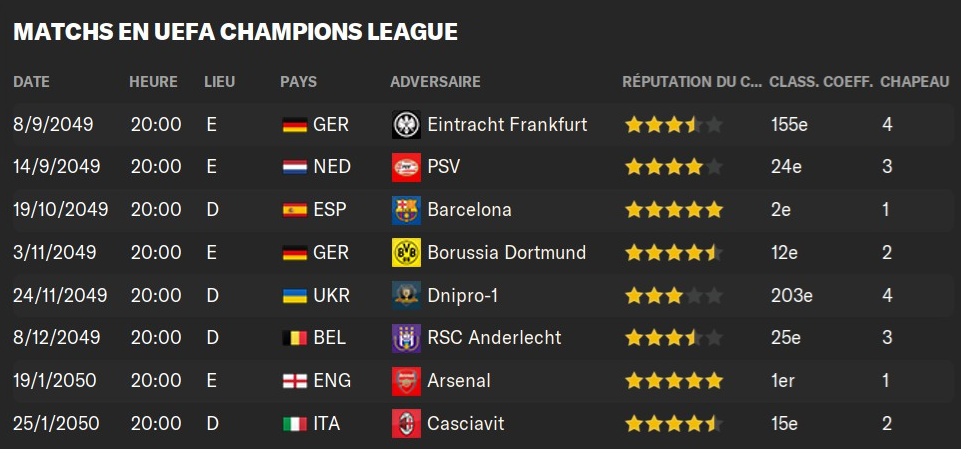
Task: Click the PSV club logo
Action: tap(406, 167)
